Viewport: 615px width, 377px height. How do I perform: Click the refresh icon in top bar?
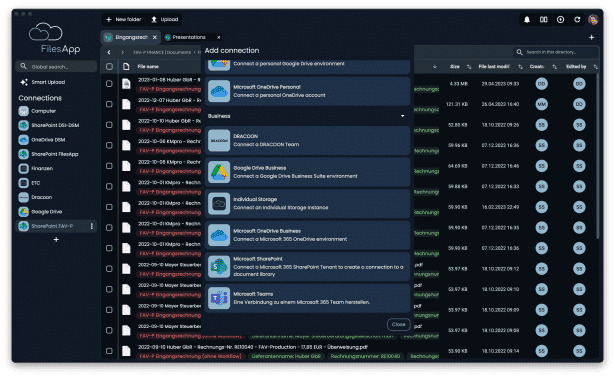[x=577, y=19]
